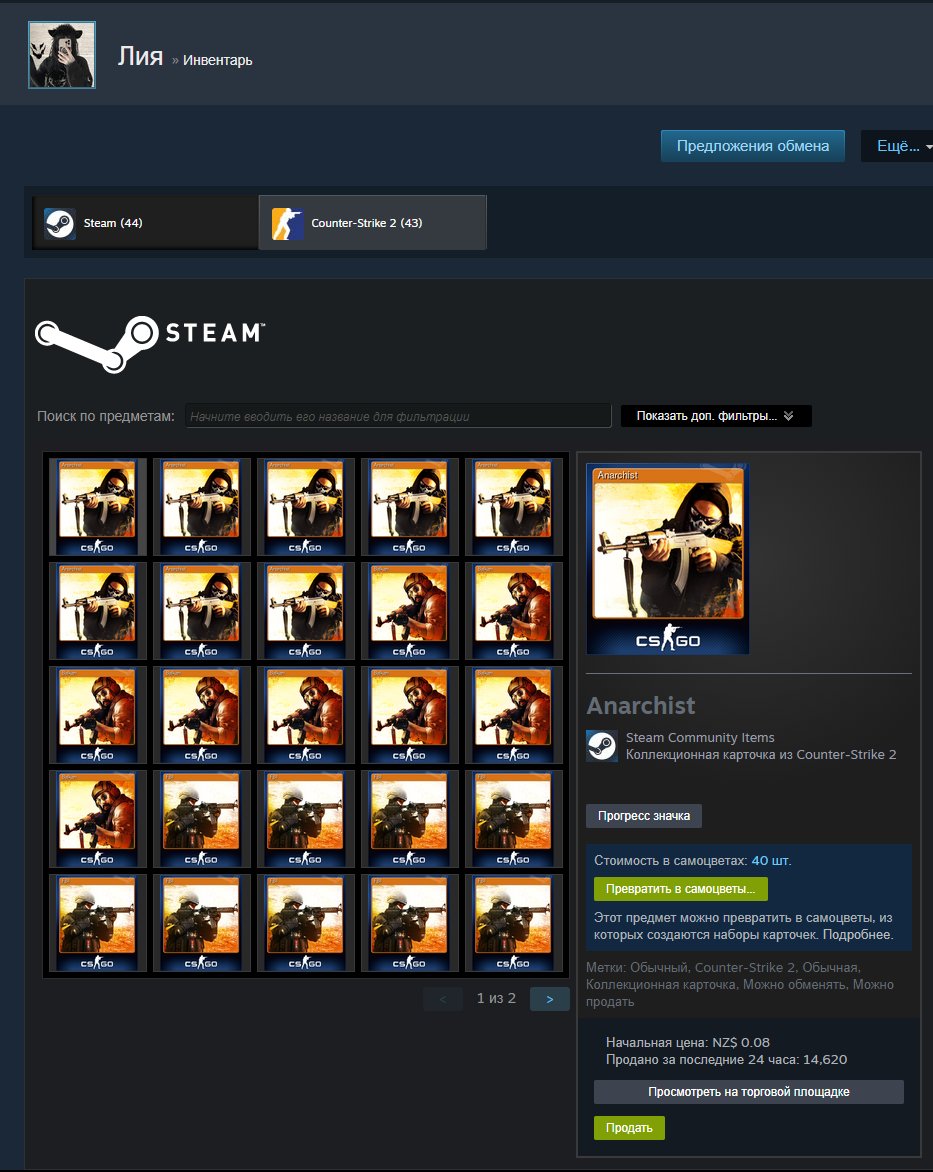The image size is (933, 1172).
Task: Click the Anarchist item title heading
Action: pos(641,706)
